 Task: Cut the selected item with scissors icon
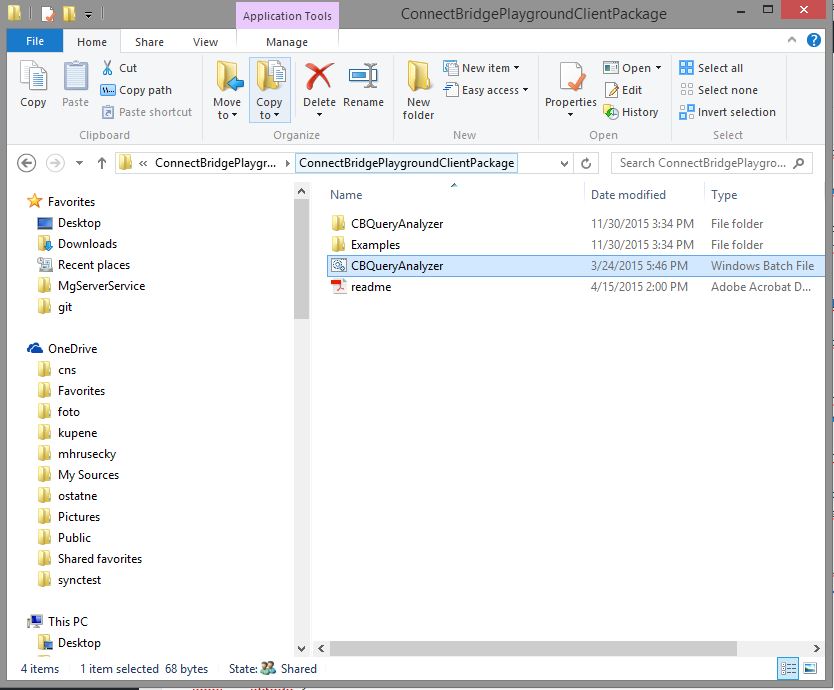[x=119, y=68]
